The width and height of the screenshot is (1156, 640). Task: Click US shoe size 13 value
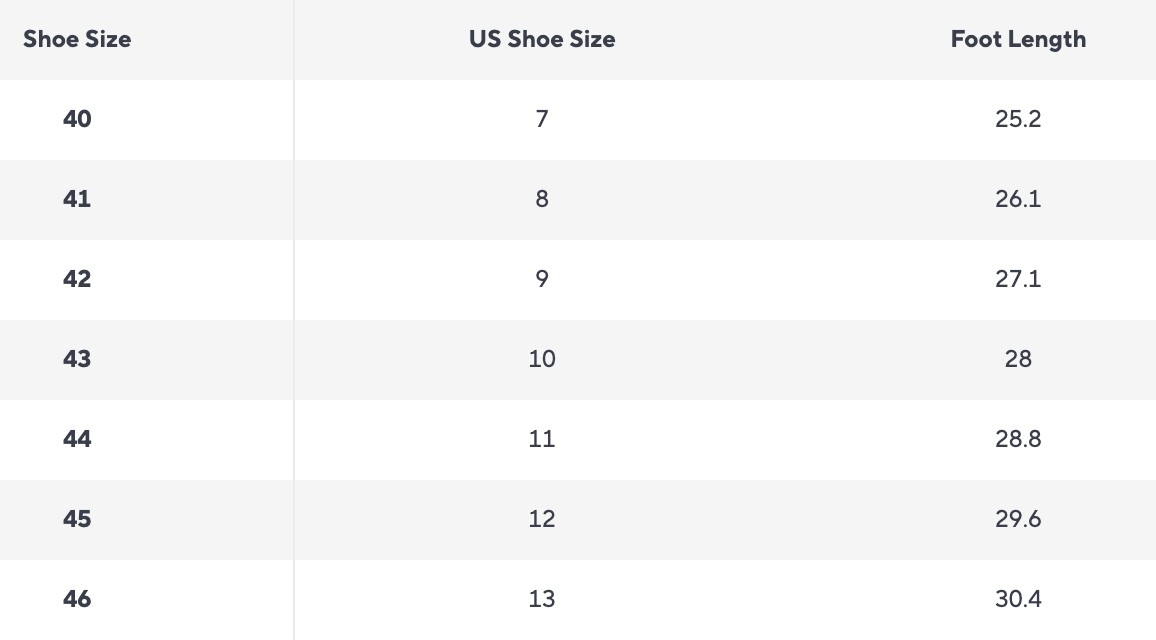pyautogui.click(x=542, y=599)
